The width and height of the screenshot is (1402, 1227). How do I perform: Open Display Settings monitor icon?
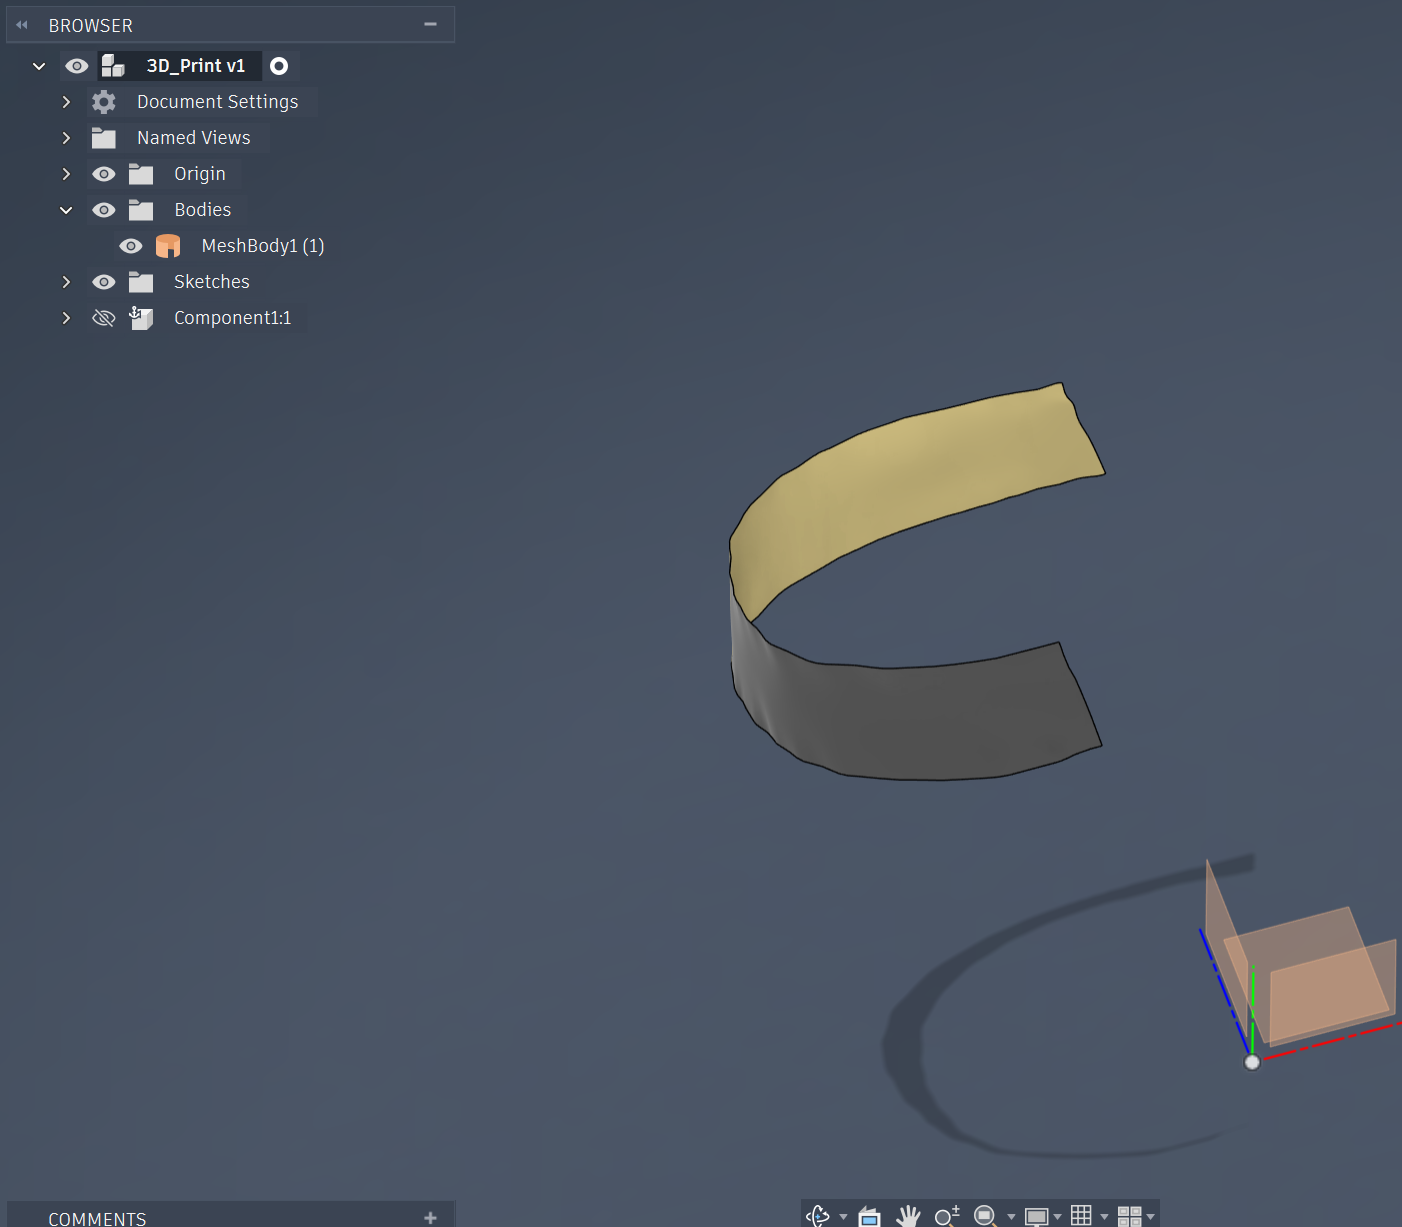(x=1036, y=1216)
